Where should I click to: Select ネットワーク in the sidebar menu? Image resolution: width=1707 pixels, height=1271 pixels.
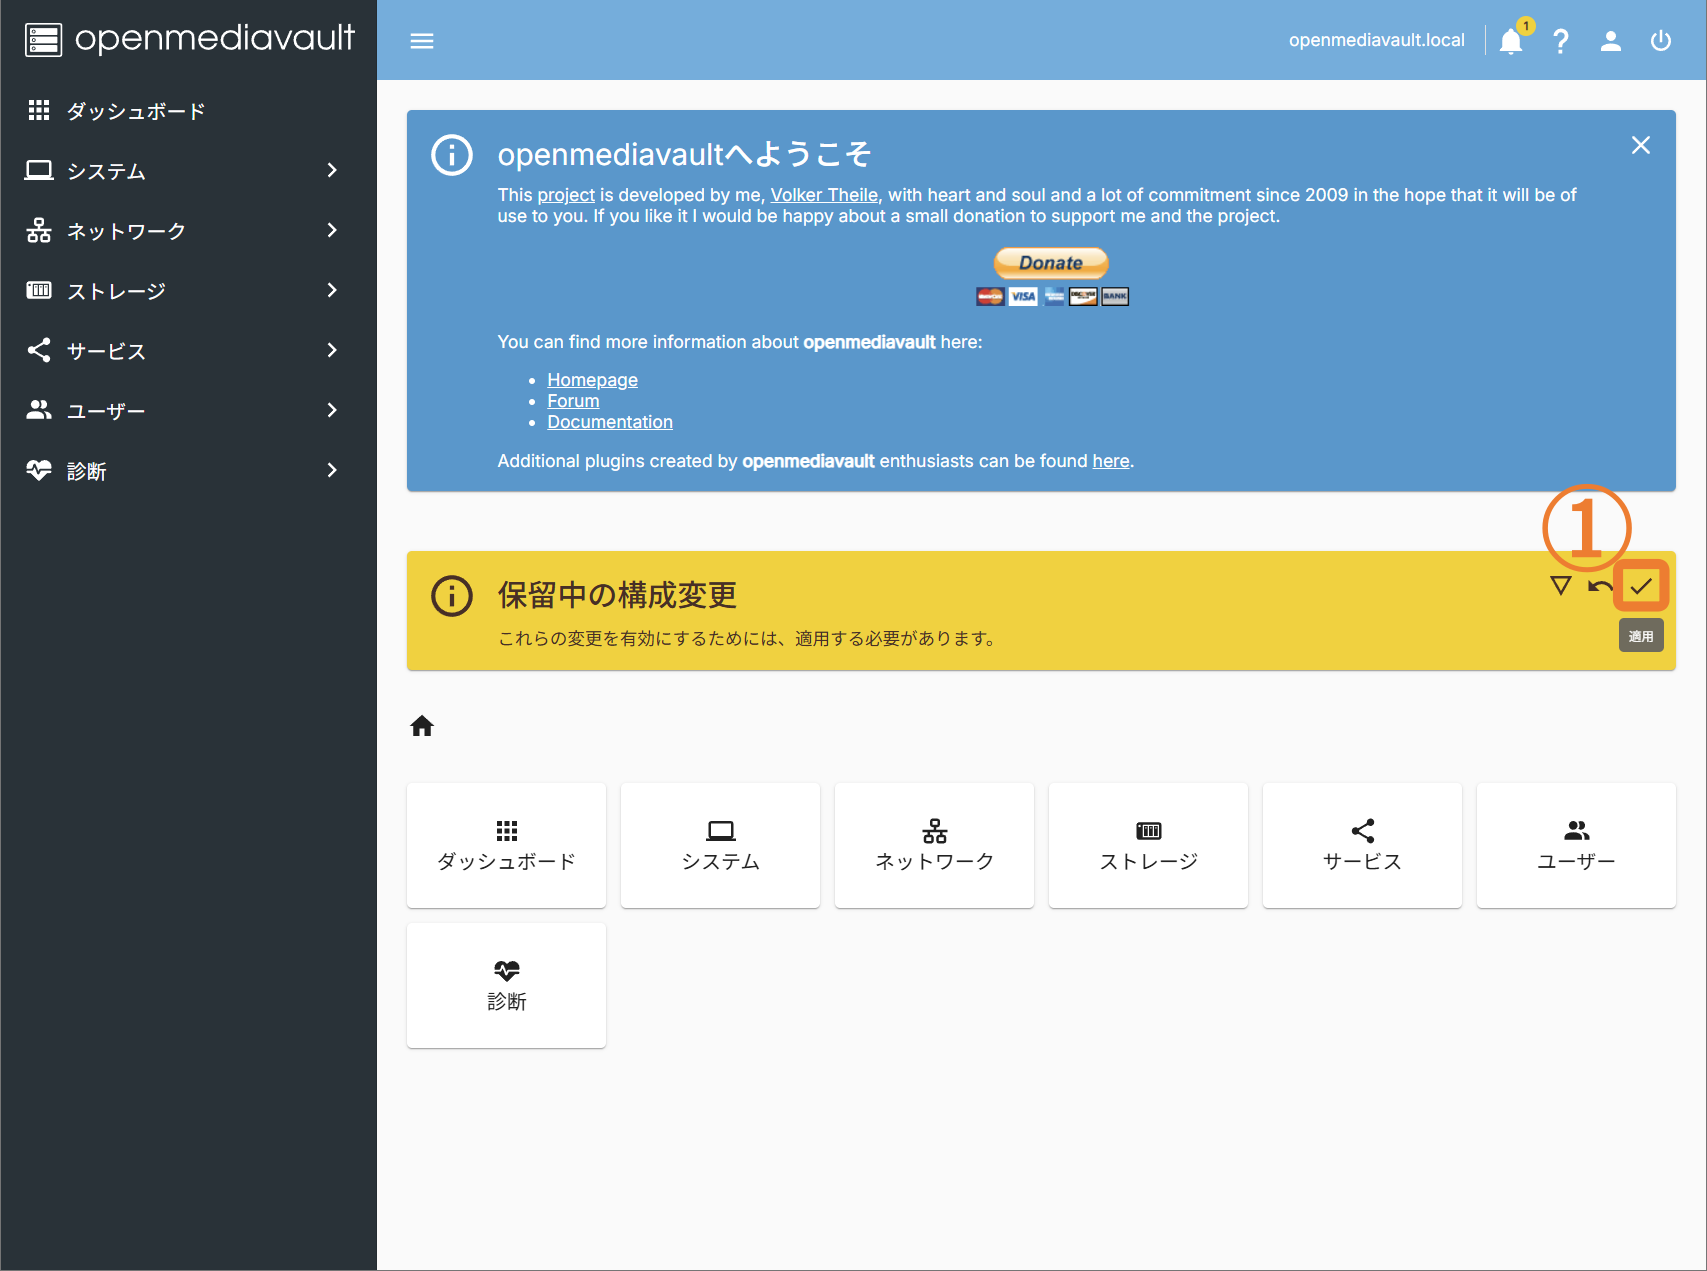click(x=188, y=231)
